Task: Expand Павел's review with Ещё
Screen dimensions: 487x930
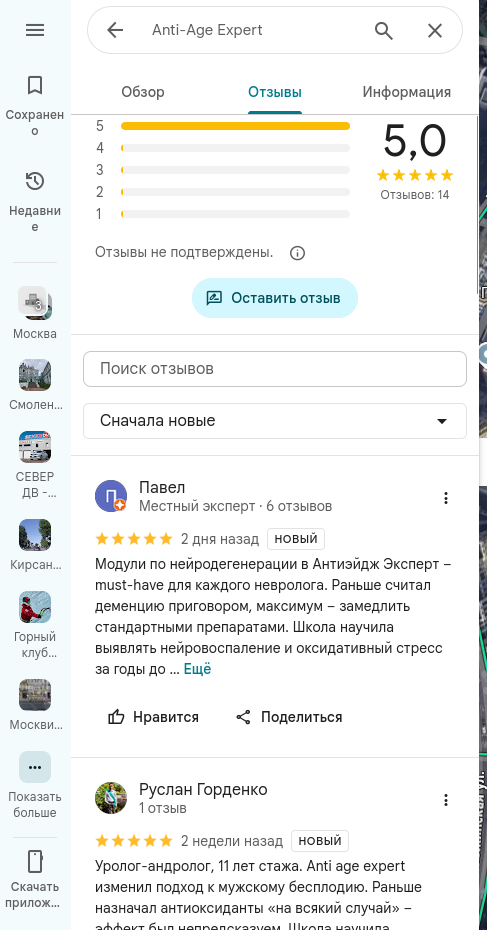Action: [198, 669]
